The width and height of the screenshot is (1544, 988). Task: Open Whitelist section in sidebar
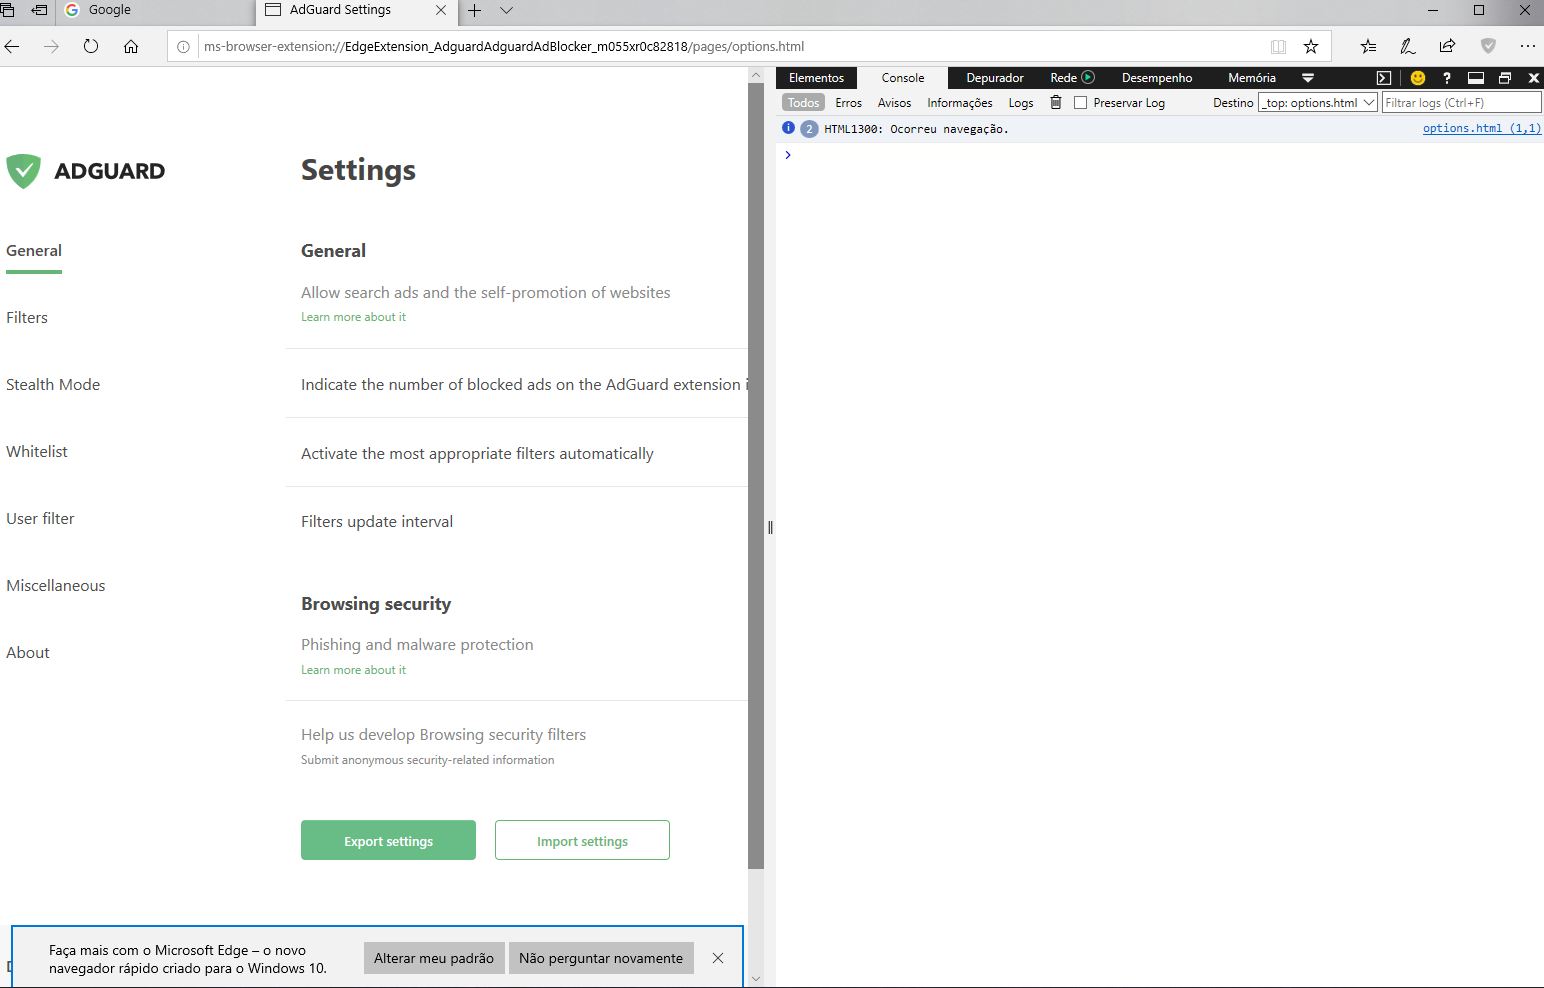tap(37, 451)
